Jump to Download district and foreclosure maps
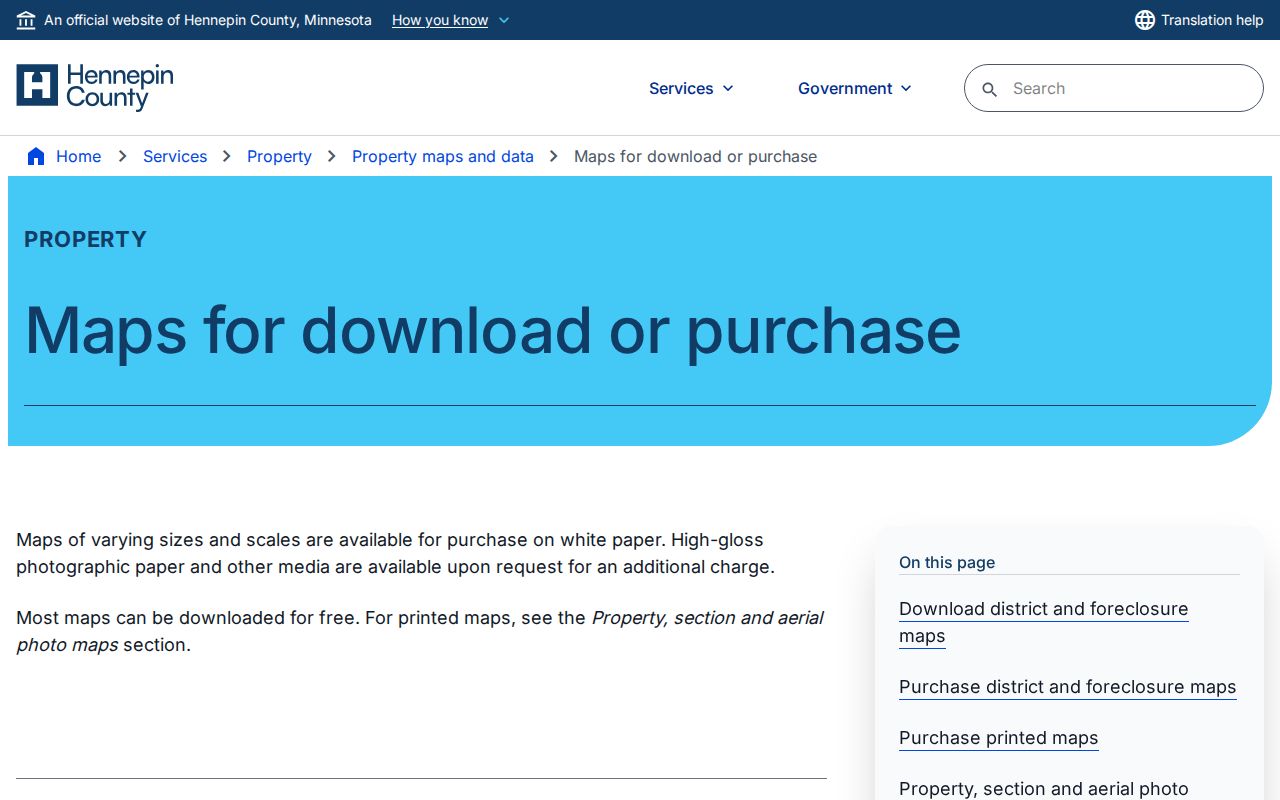The image size is (1280, 800). [x=1043, y=622]
